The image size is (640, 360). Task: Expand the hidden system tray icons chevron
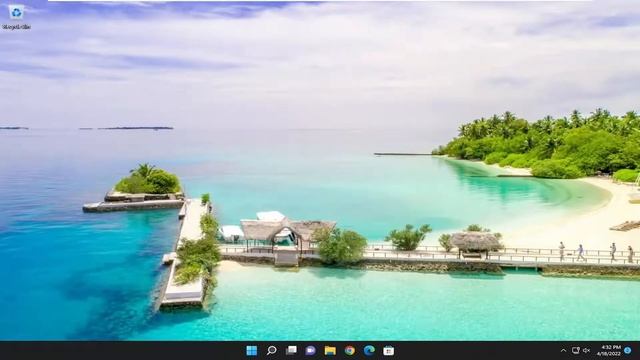click(563, 351)
